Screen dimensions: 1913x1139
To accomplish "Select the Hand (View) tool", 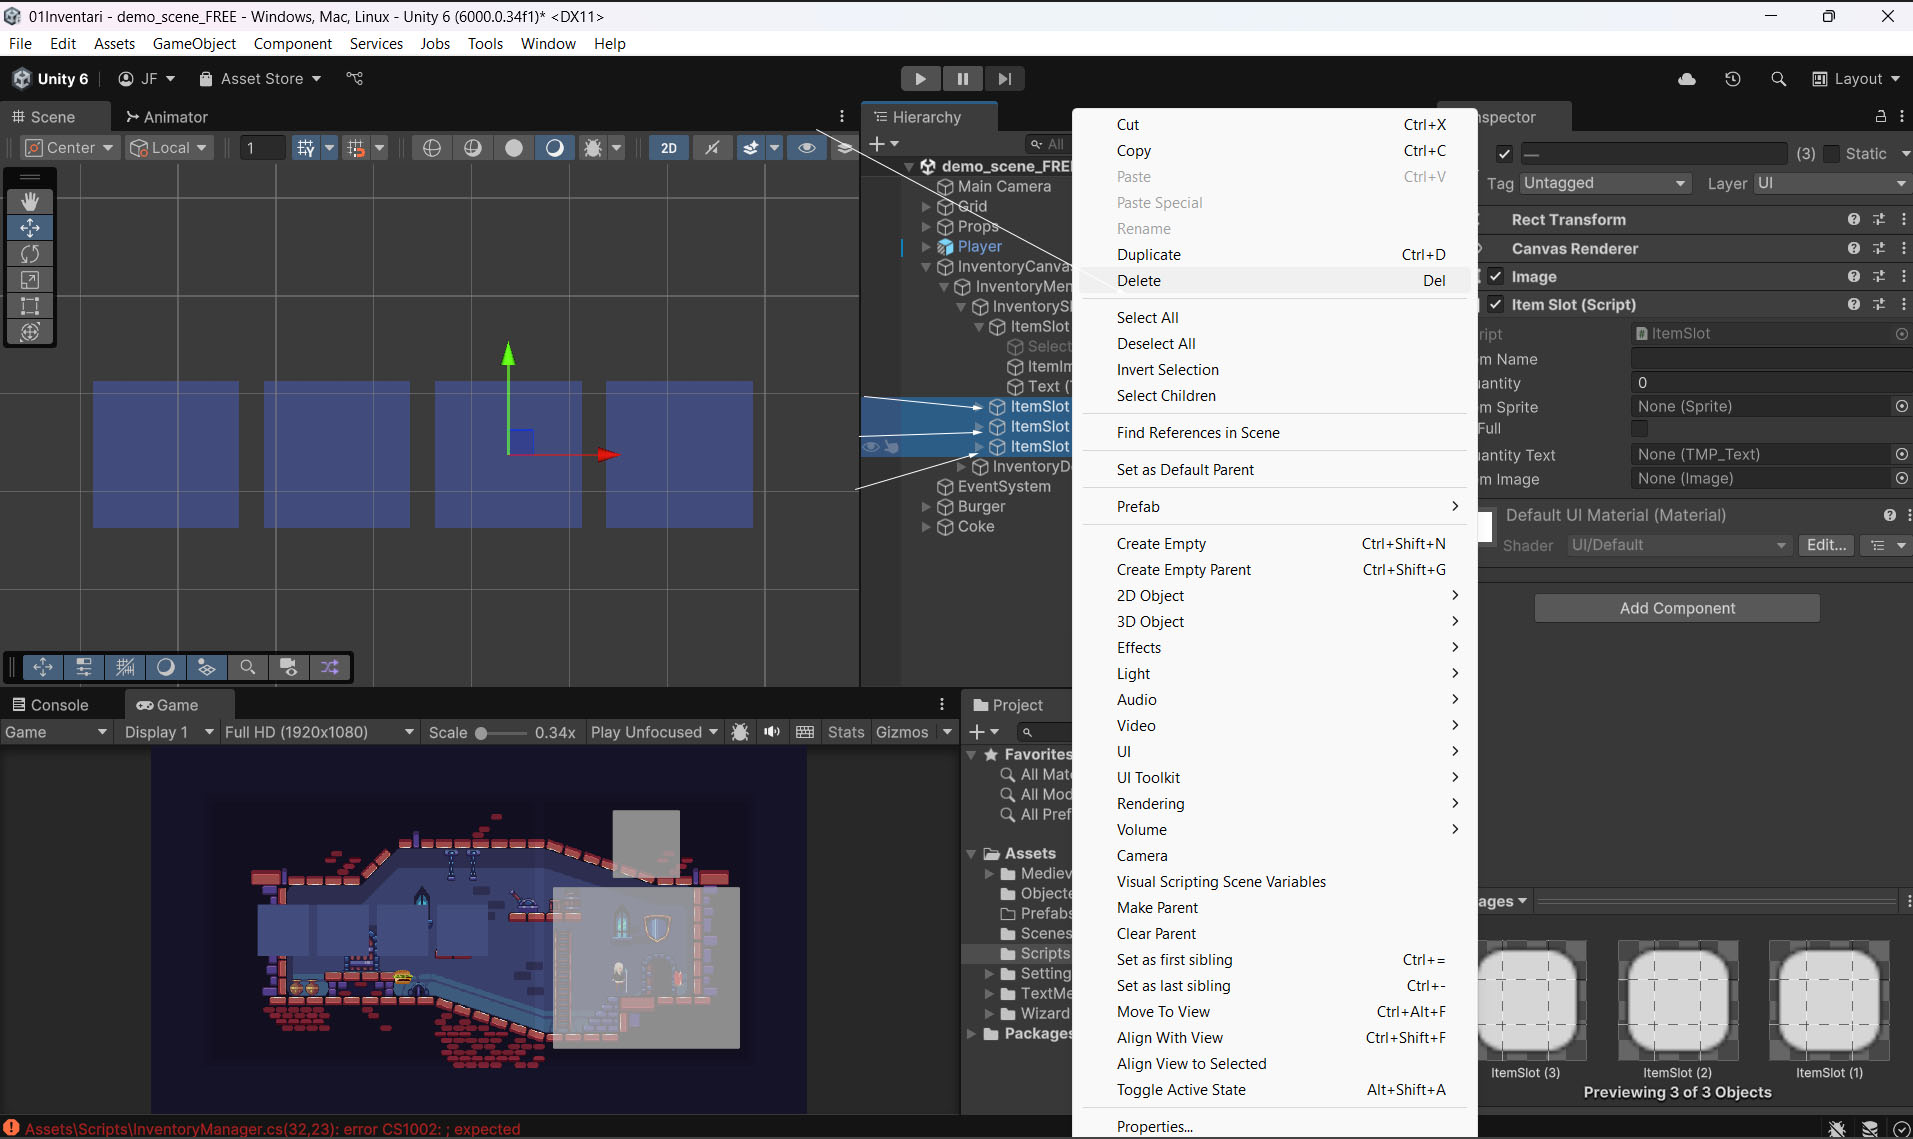I will click(30, 201).
